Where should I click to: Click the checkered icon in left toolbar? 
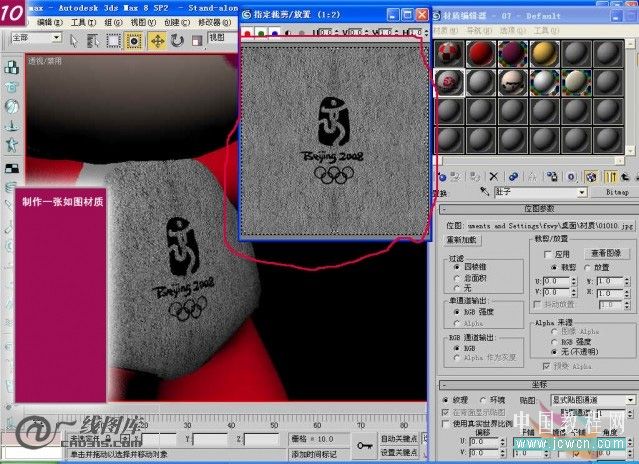point(11,168)
